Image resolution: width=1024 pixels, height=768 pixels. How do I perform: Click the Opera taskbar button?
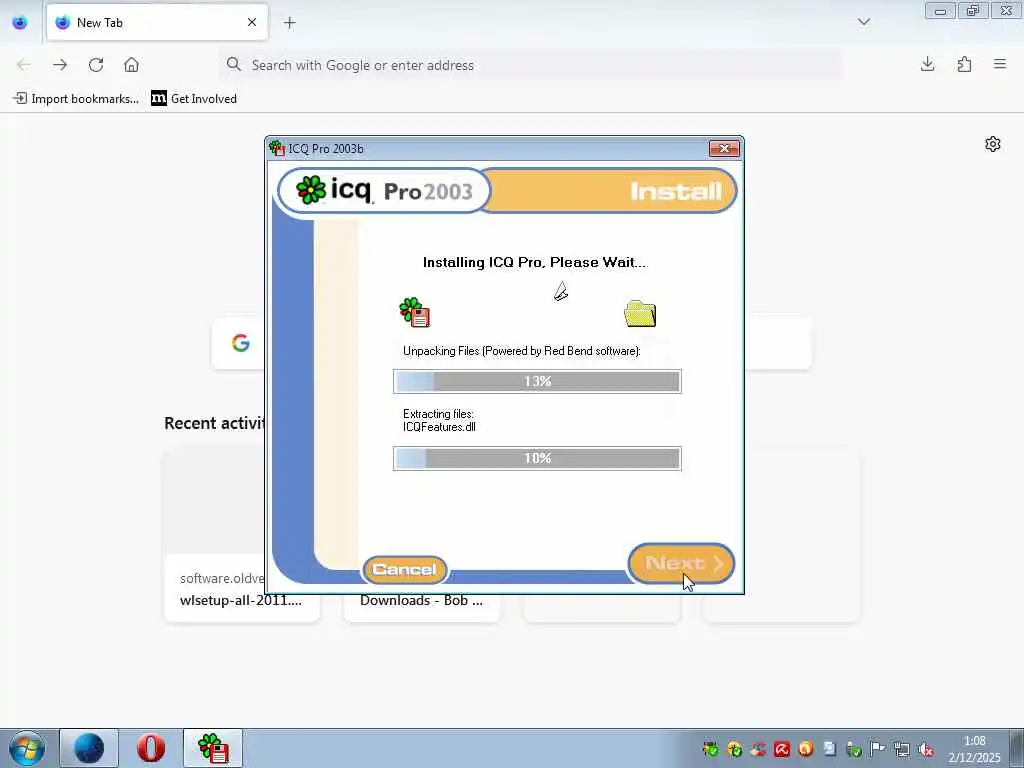click(150, 748)
